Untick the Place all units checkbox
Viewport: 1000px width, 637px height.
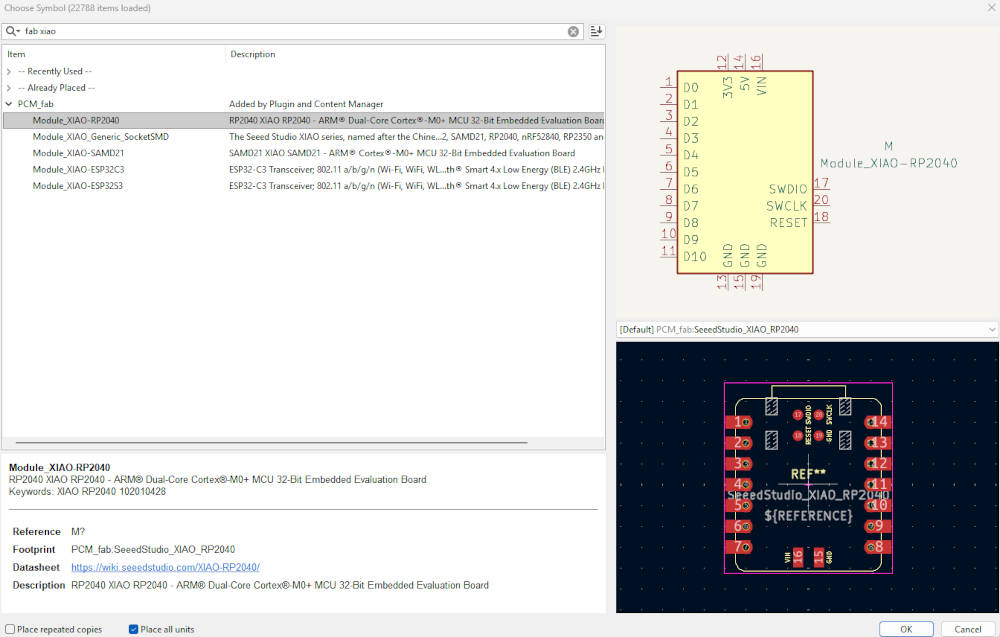tap(133, 629)
